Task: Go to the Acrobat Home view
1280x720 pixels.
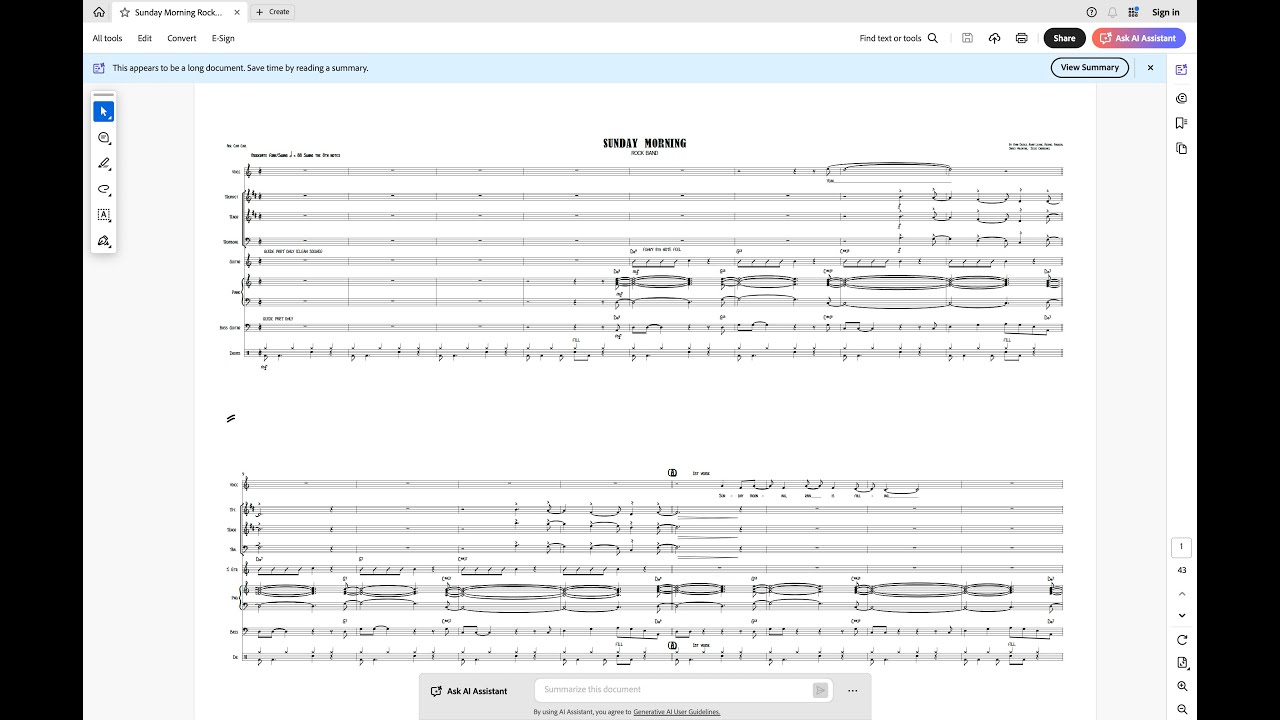Action: click(99, 12)
